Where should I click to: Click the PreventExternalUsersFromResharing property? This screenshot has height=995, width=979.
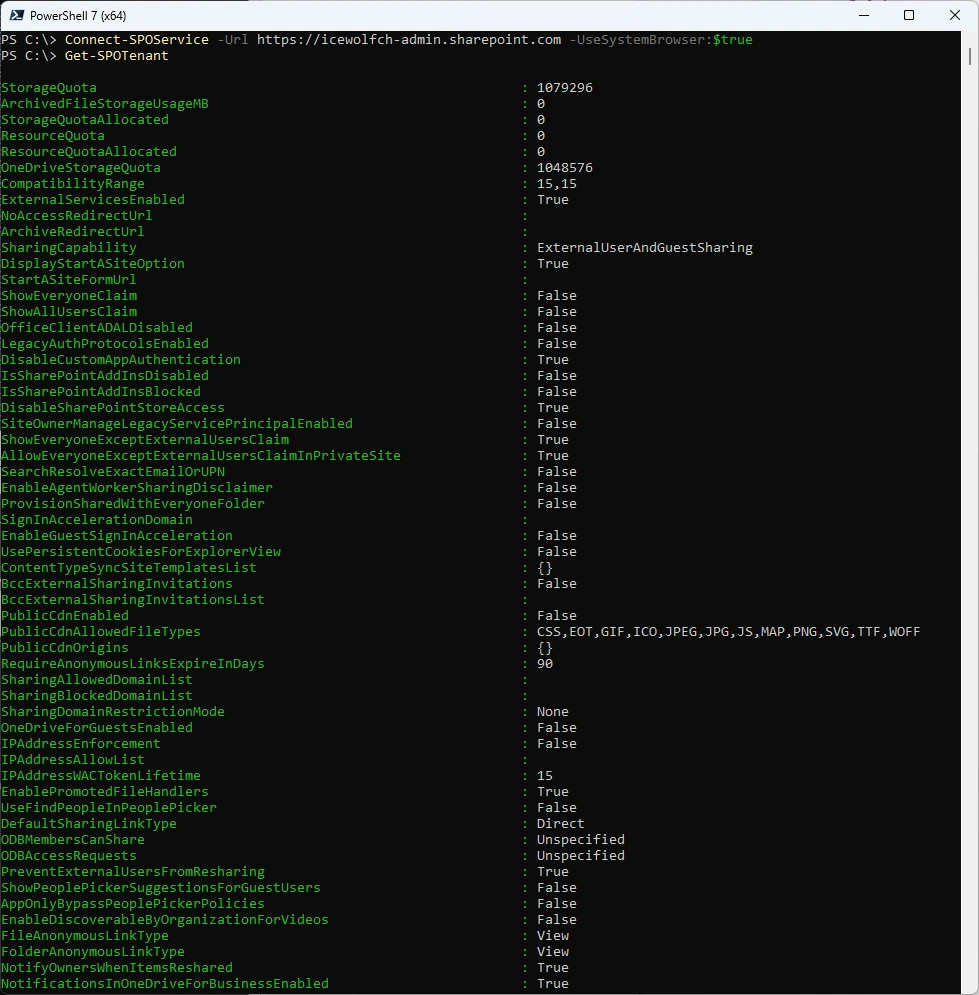point(133,871)
